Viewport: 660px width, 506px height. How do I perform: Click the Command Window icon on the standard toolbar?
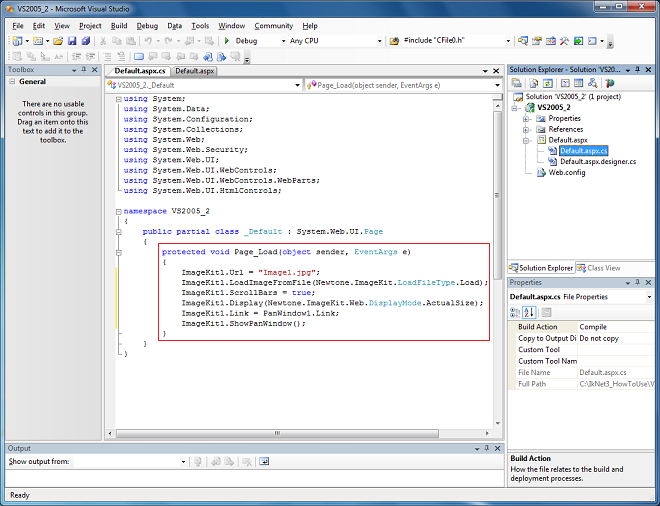click(592, 41)
